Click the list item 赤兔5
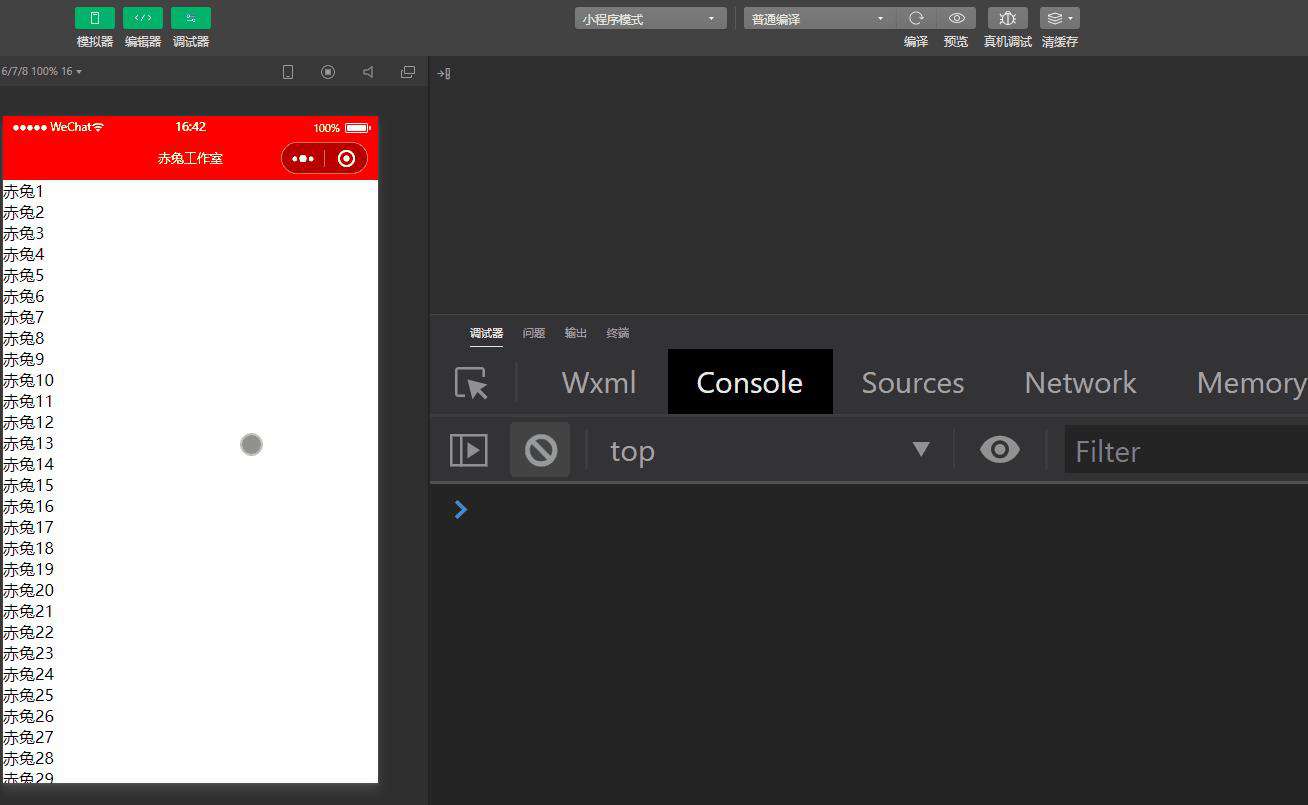The height and width of the screenshot is (805, 1308). (x=23, y=275)
